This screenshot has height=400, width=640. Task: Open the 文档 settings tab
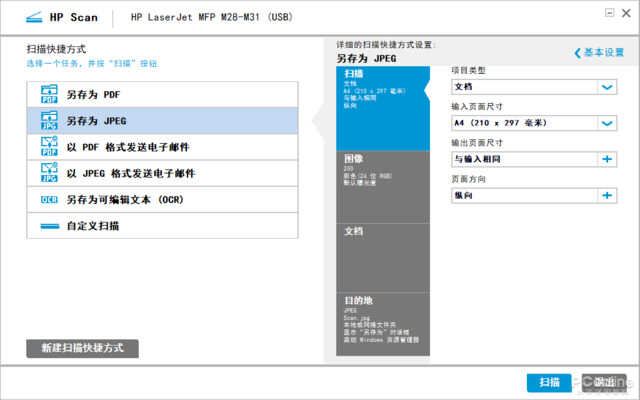[383, 258]
